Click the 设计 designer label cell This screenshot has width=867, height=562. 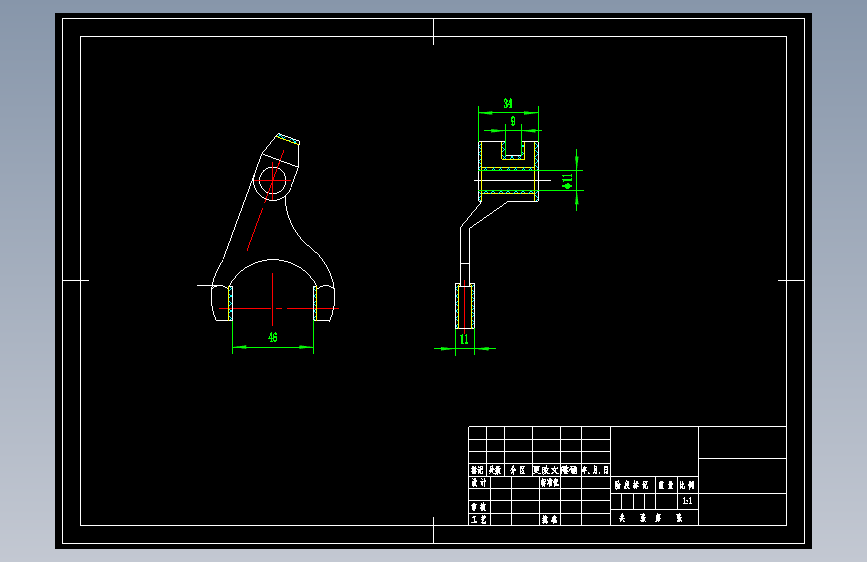pyautogui.click(x=479, y=482)
